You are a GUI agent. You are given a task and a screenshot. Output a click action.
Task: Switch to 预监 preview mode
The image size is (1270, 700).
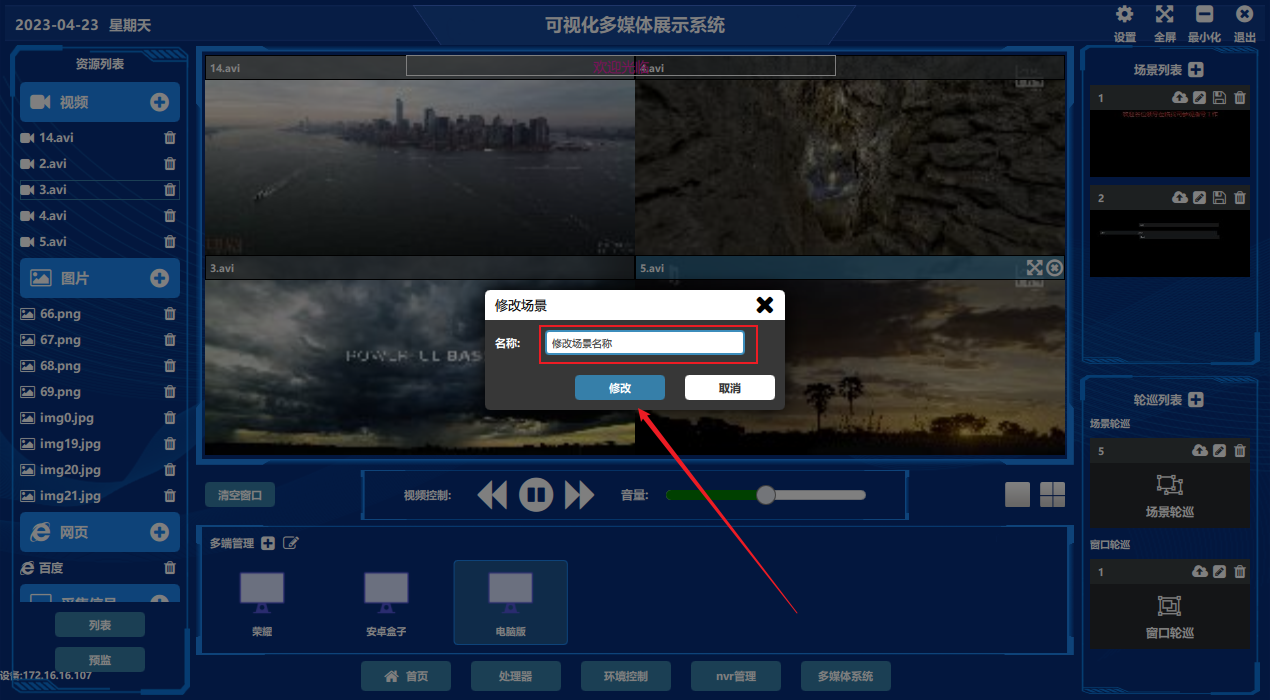pyautogui.click(x=100, y=659)
